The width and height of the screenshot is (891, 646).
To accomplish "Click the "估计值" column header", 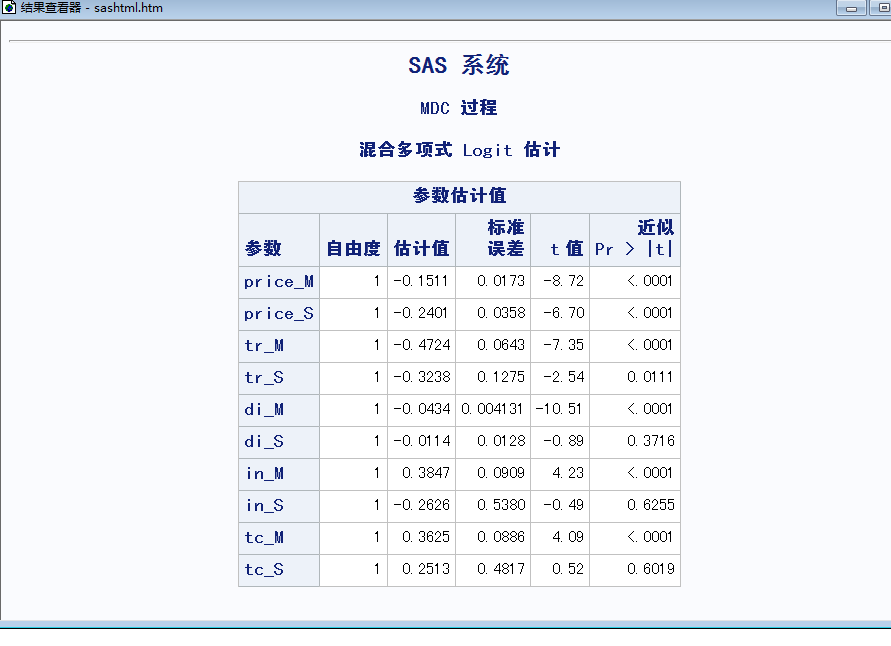I will pos(421,248).
